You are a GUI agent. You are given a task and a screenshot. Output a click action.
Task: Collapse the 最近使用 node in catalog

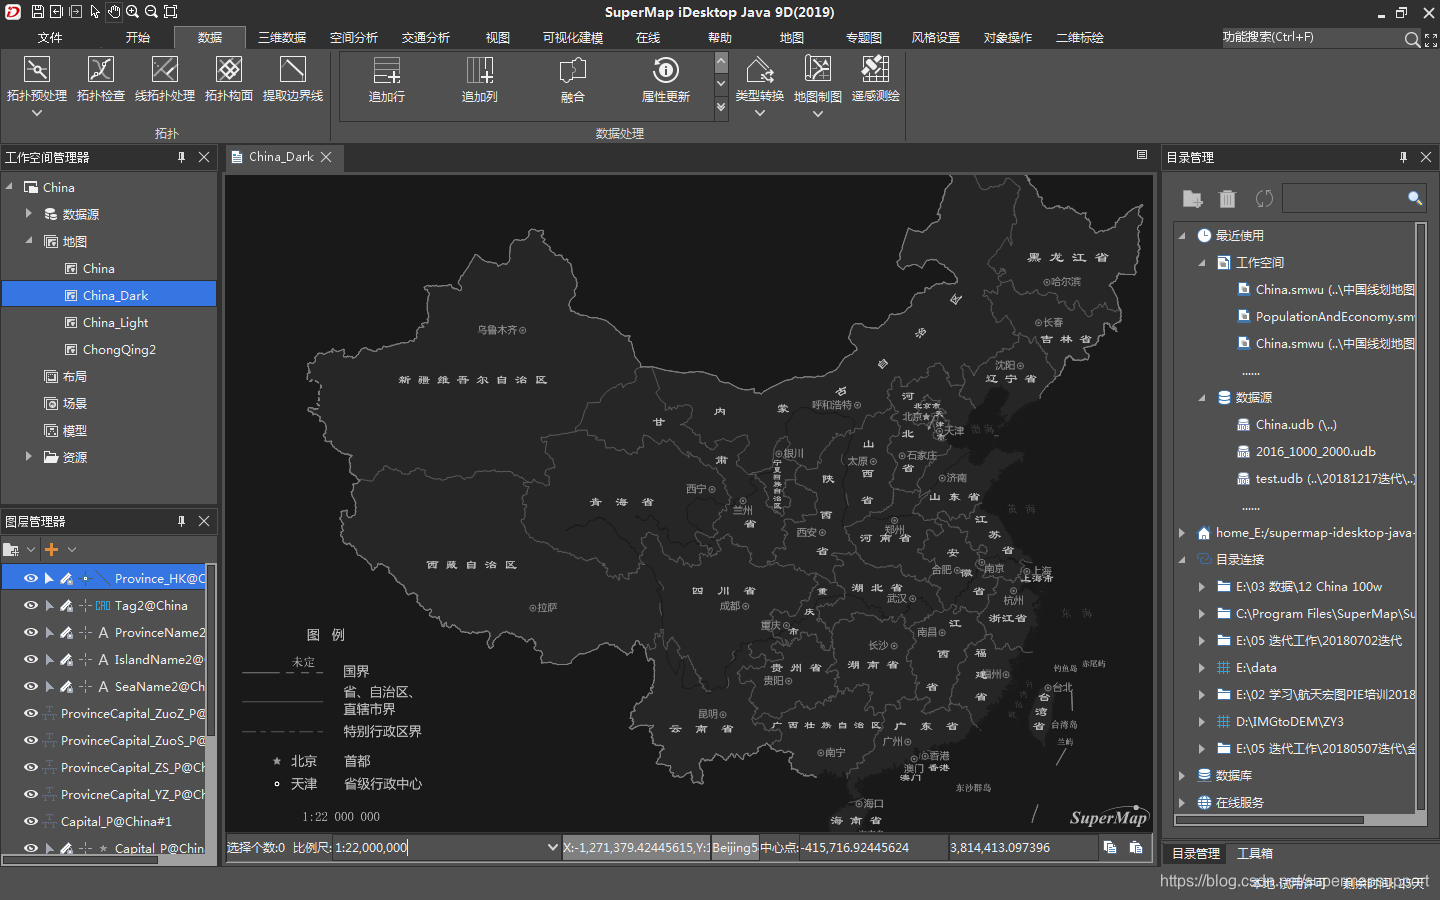[1182, 235]
